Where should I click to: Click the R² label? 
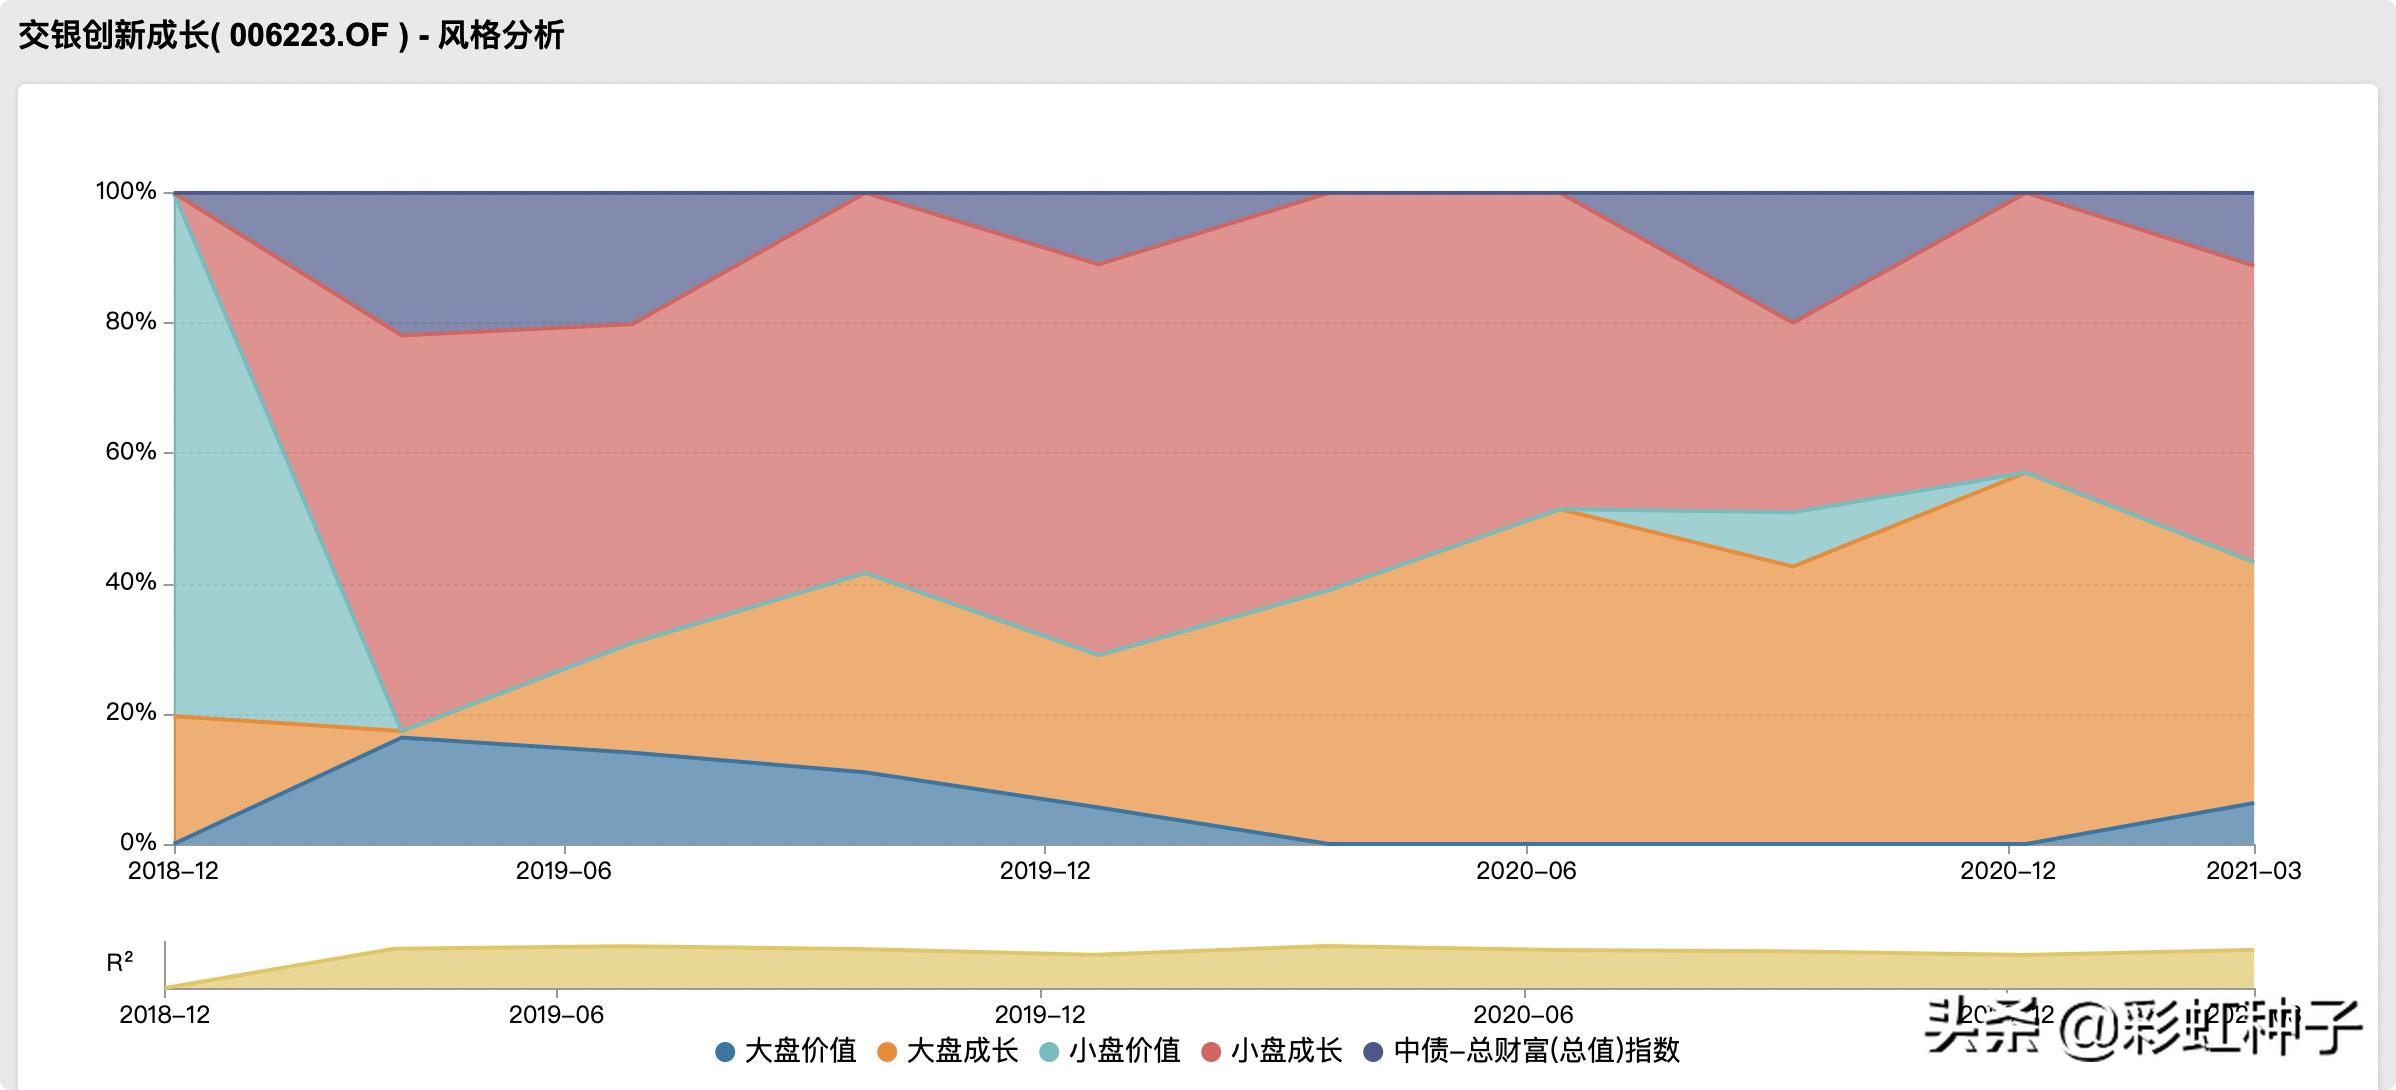tap(120, 963)
